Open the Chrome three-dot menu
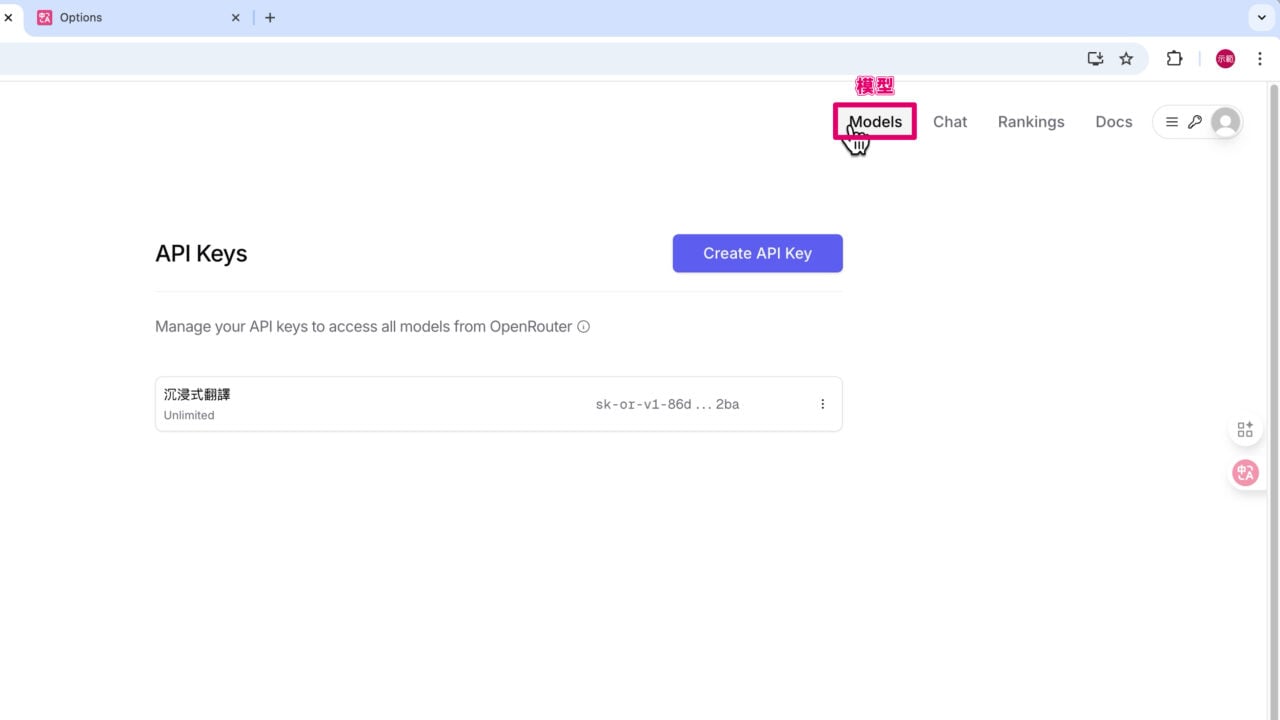 [1260, 59]
